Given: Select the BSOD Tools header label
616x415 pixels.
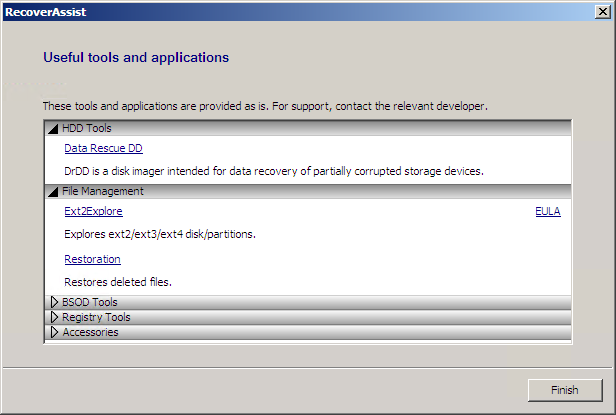Looking at the screenshot, I should coord(90,302).
